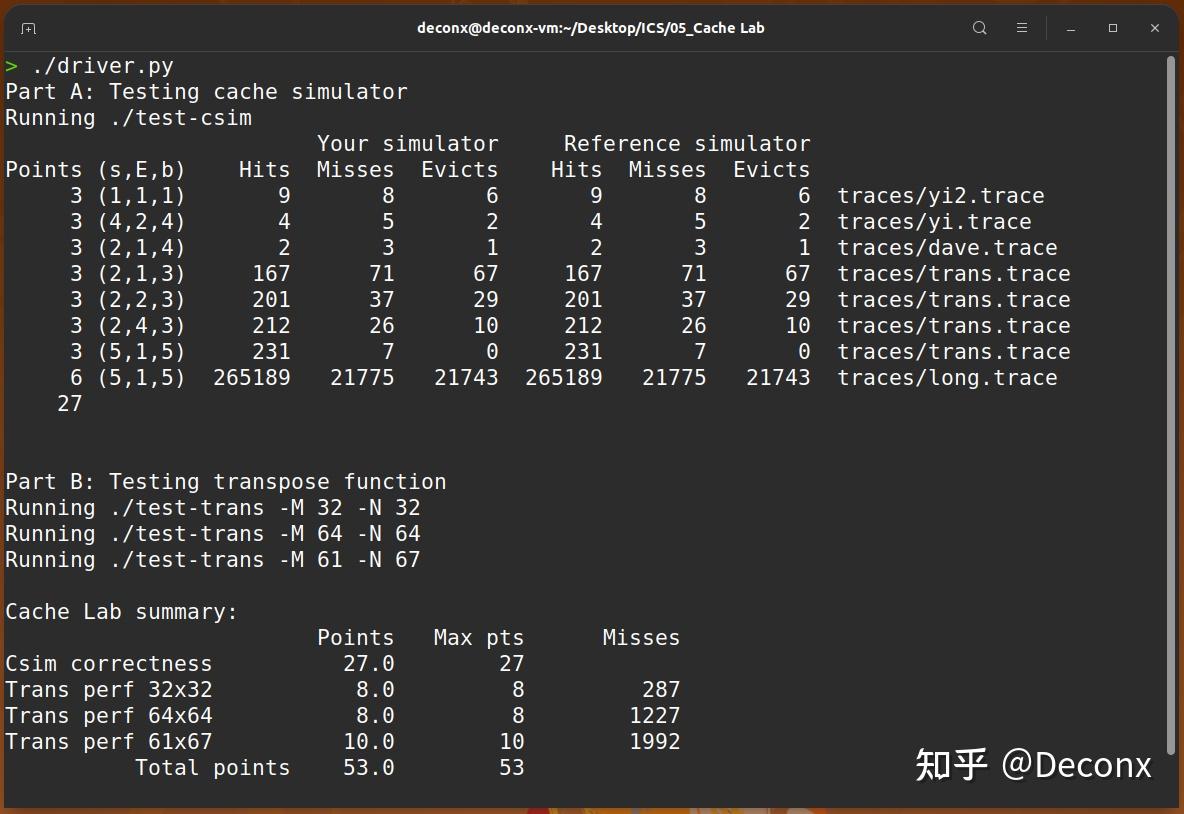Select the 'Cache Lab summary:' heading text
This screenshot has height=814, width=1184.
(x=120, y=611)
